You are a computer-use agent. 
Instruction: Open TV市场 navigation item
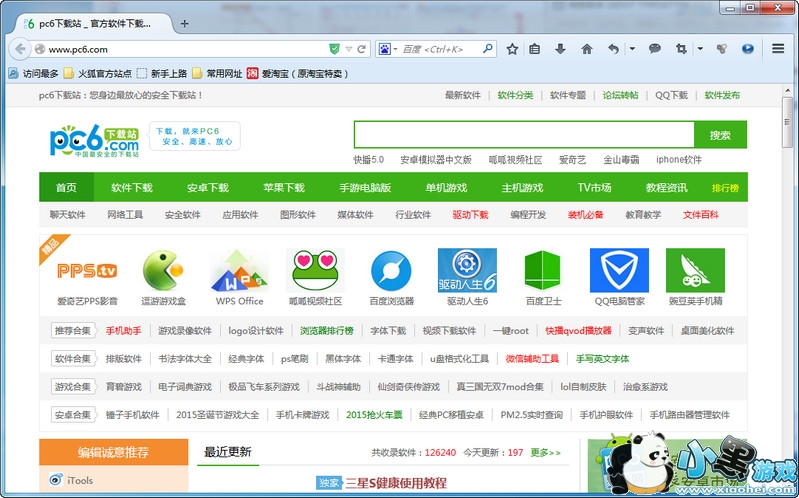[594, 187]
